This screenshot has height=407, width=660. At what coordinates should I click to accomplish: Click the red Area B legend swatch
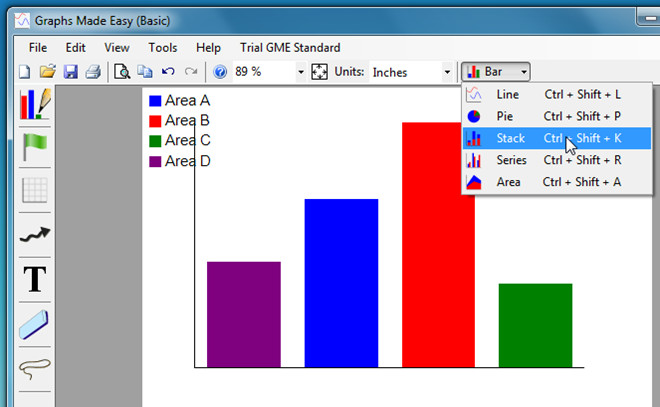[155, 121]
